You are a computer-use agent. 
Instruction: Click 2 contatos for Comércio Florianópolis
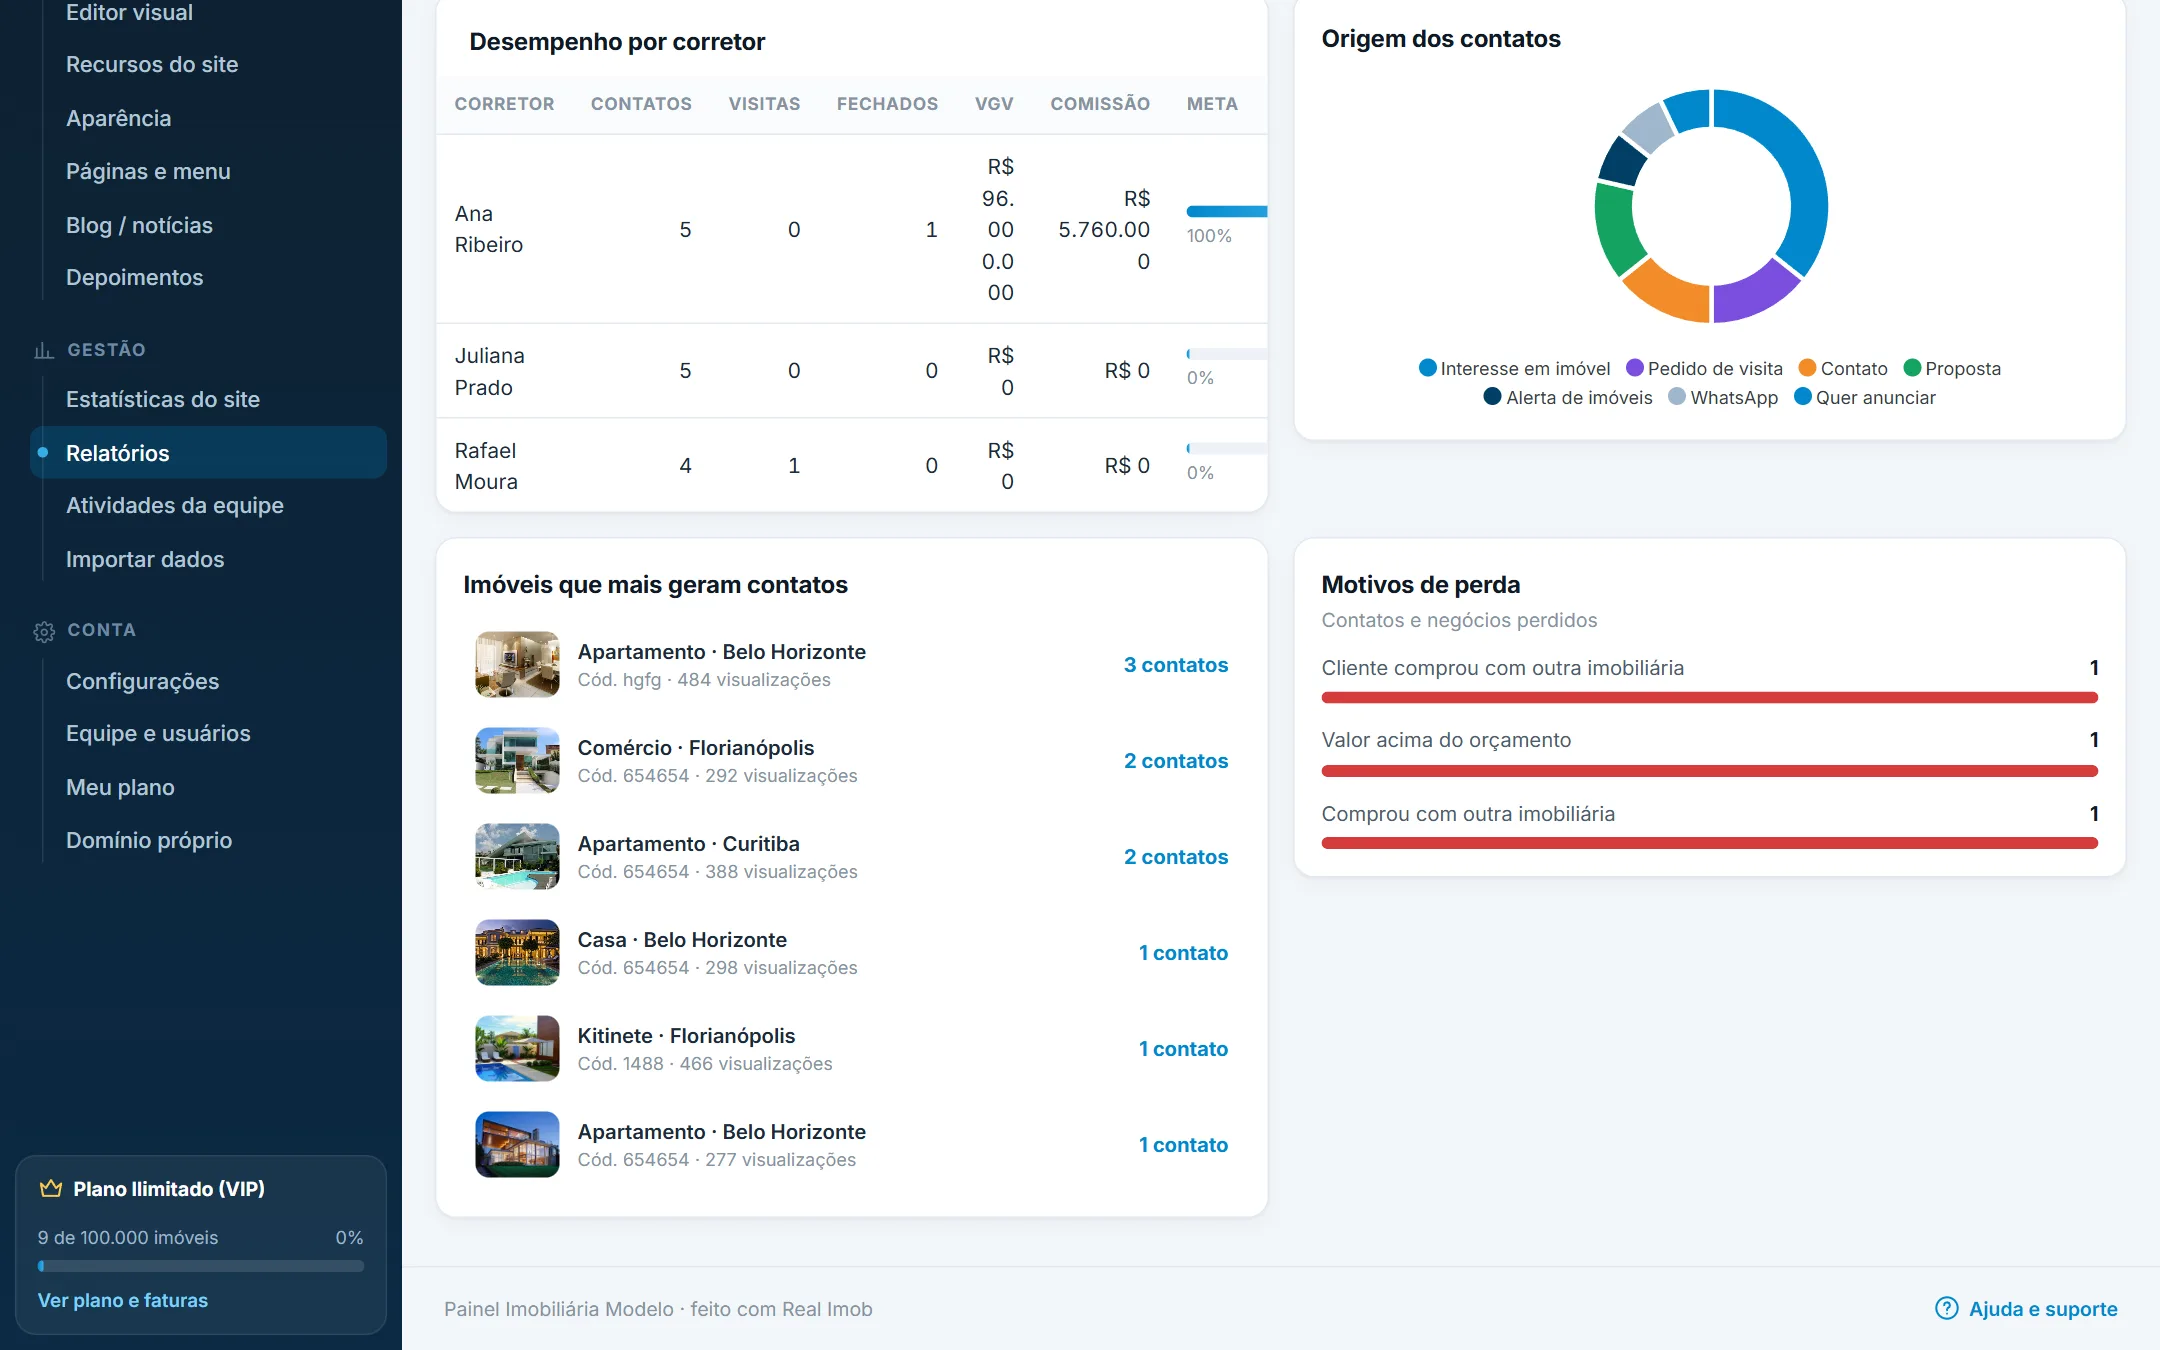click(x=1176, y=761)
